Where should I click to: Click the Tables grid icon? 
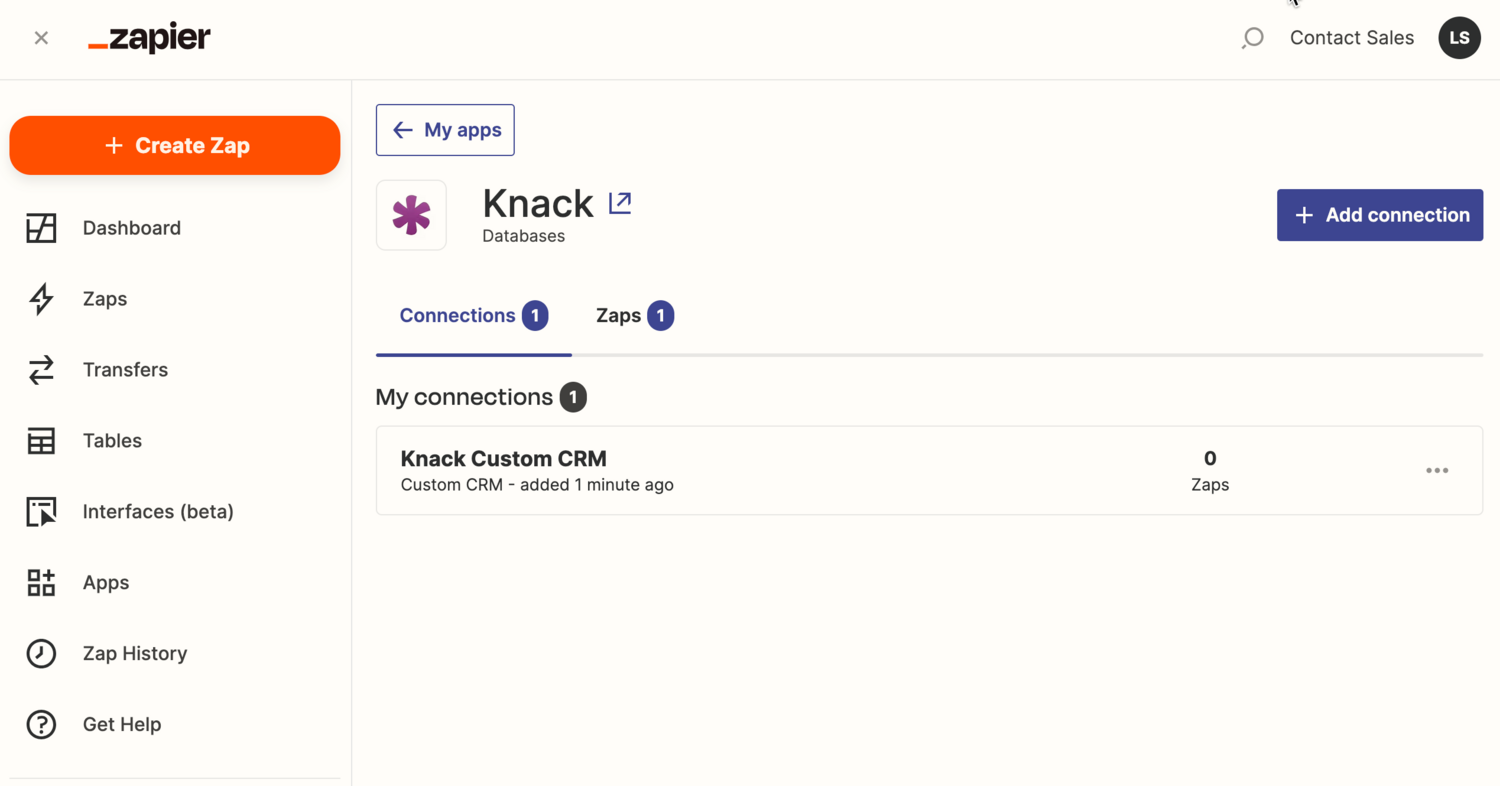coord(41,441)
